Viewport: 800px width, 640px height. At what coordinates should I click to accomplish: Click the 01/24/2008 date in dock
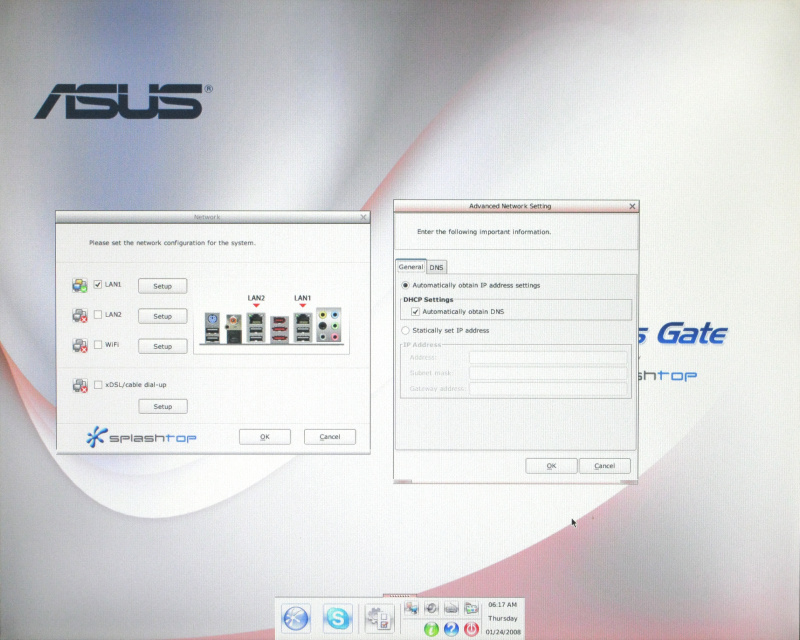point(503,632)
